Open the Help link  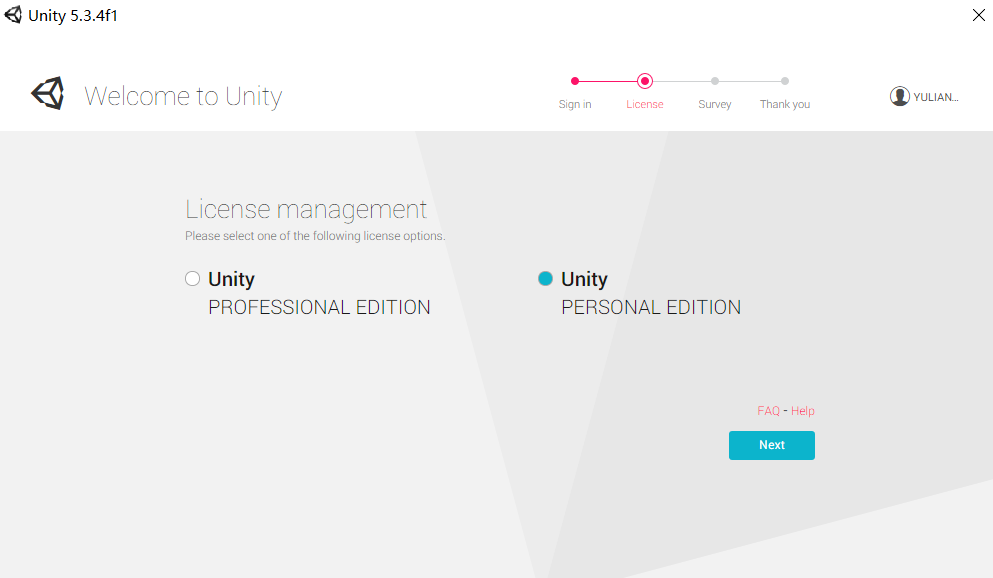click(x=802, y=411)
